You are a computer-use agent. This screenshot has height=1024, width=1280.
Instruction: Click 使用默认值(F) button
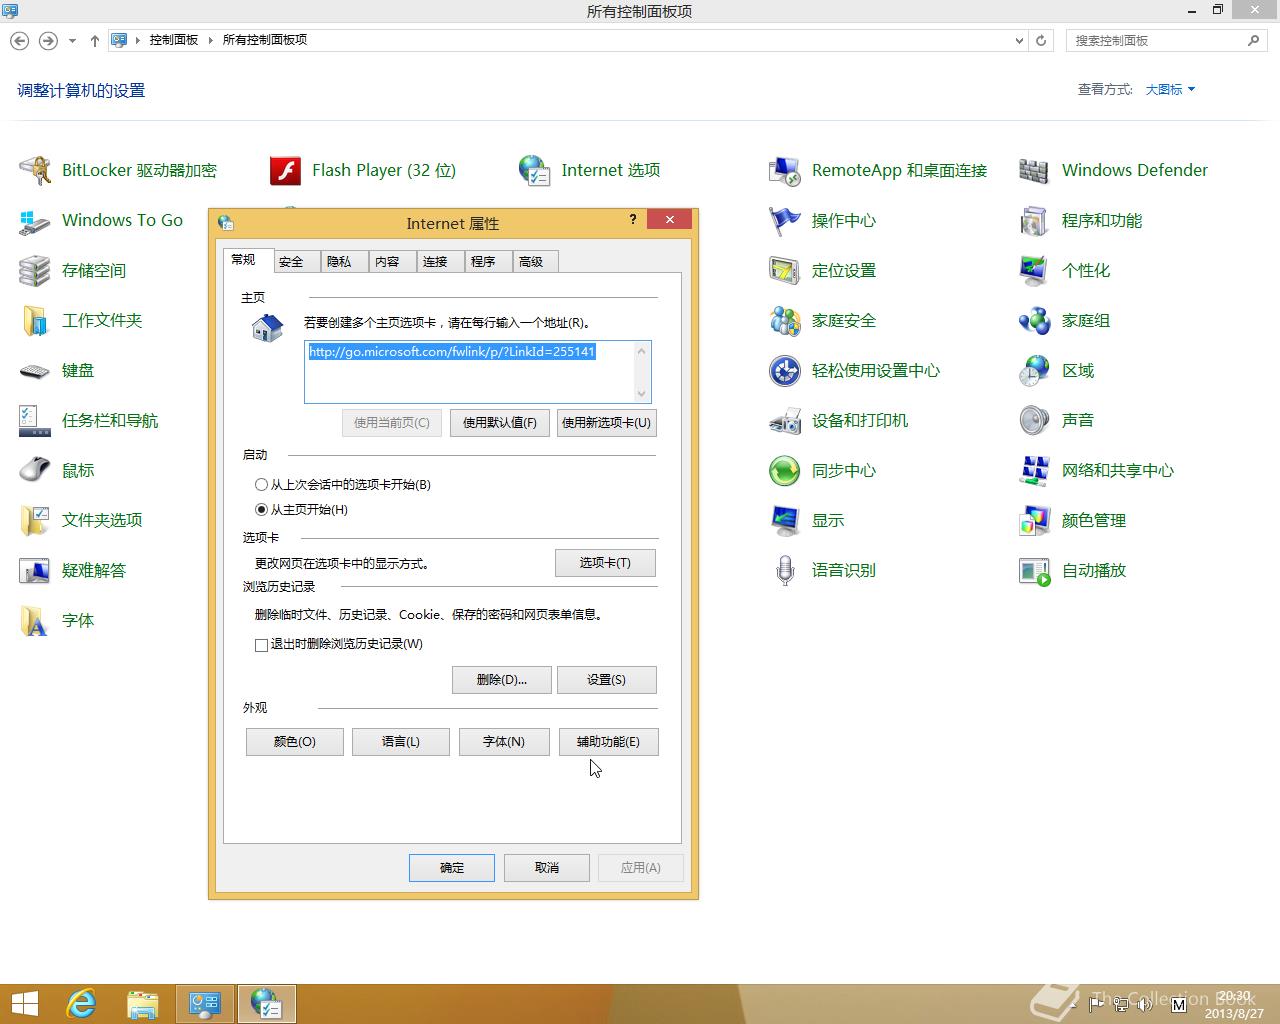point(500,422)
